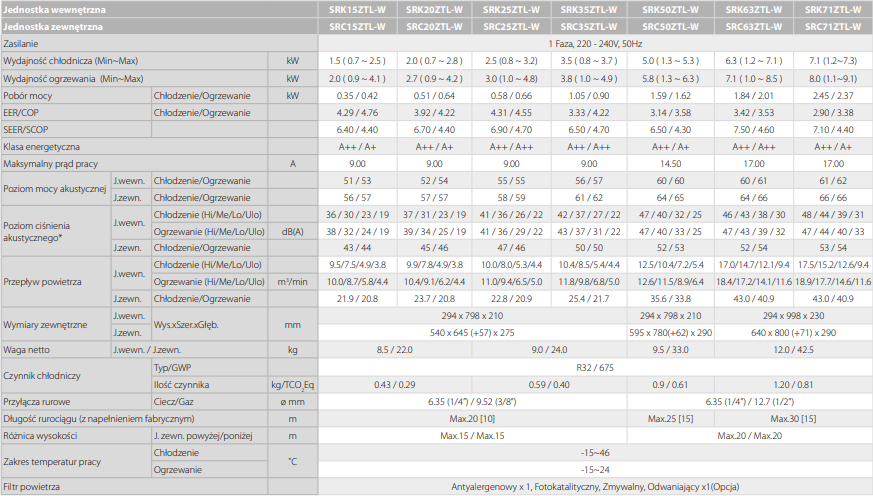Click the EER/COP row label
This screenshot has width=873, height=496.
21,112
